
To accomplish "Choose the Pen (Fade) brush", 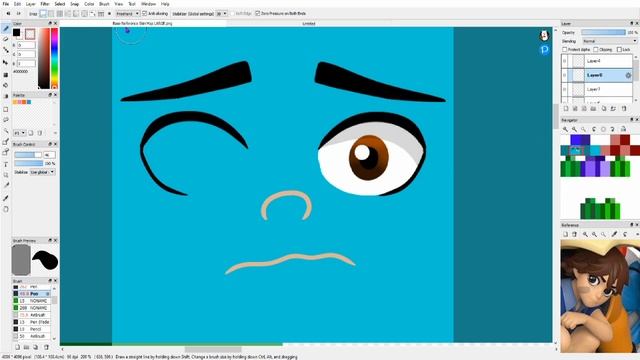I will click(31, 322).
